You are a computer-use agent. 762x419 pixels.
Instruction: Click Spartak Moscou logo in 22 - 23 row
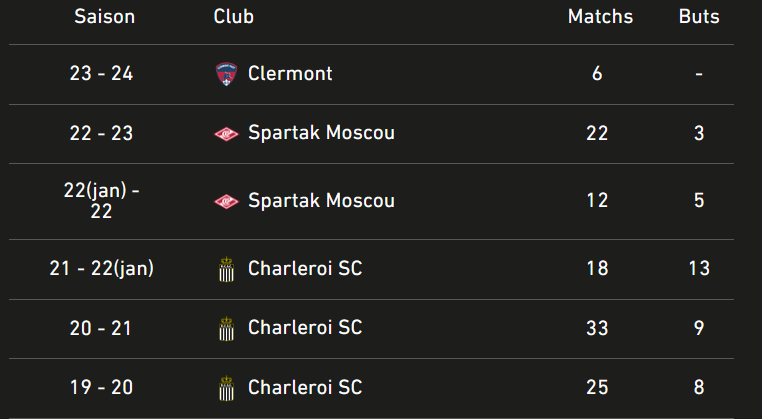(226, 134)
